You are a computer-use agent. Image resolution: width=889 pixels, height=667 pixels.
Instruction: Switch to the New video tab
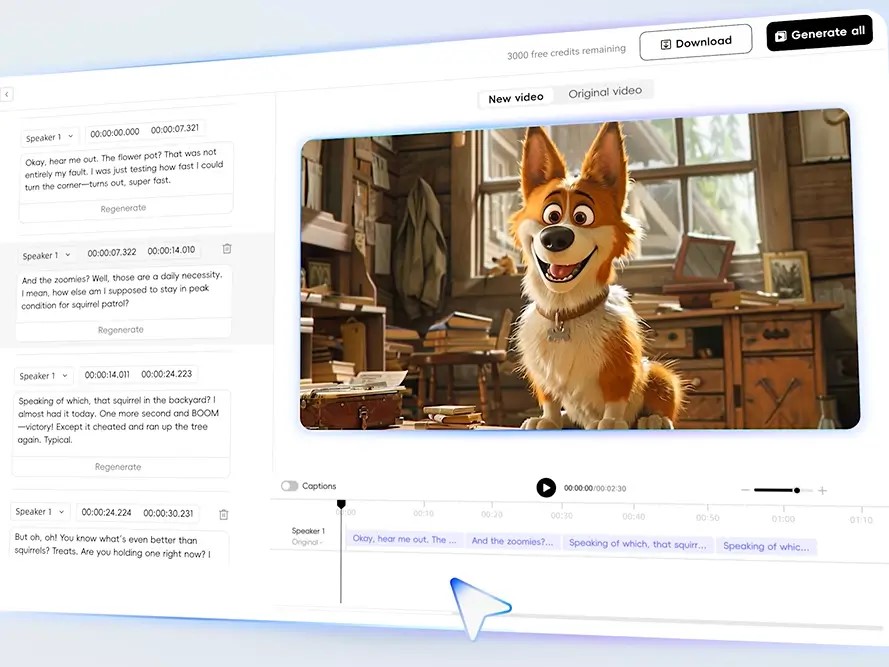point(516,98)
